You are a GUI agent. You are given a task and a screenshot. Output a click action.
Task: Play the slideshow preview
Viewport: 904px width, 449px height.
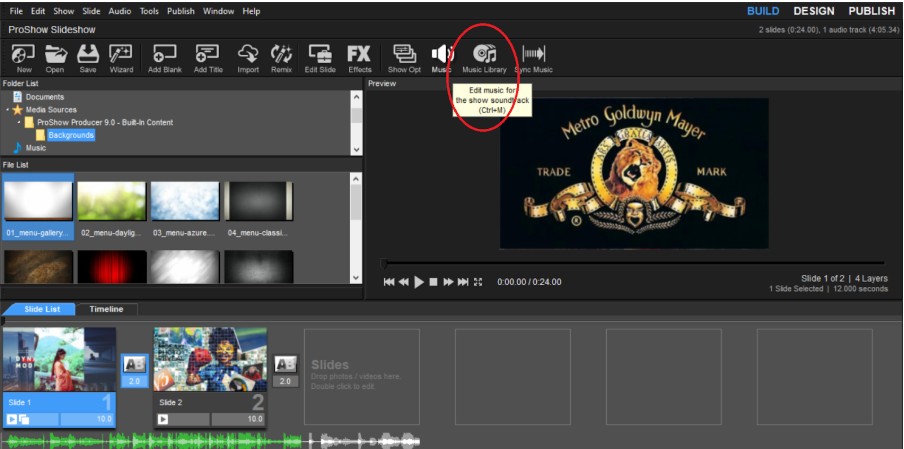click(419, 282)
